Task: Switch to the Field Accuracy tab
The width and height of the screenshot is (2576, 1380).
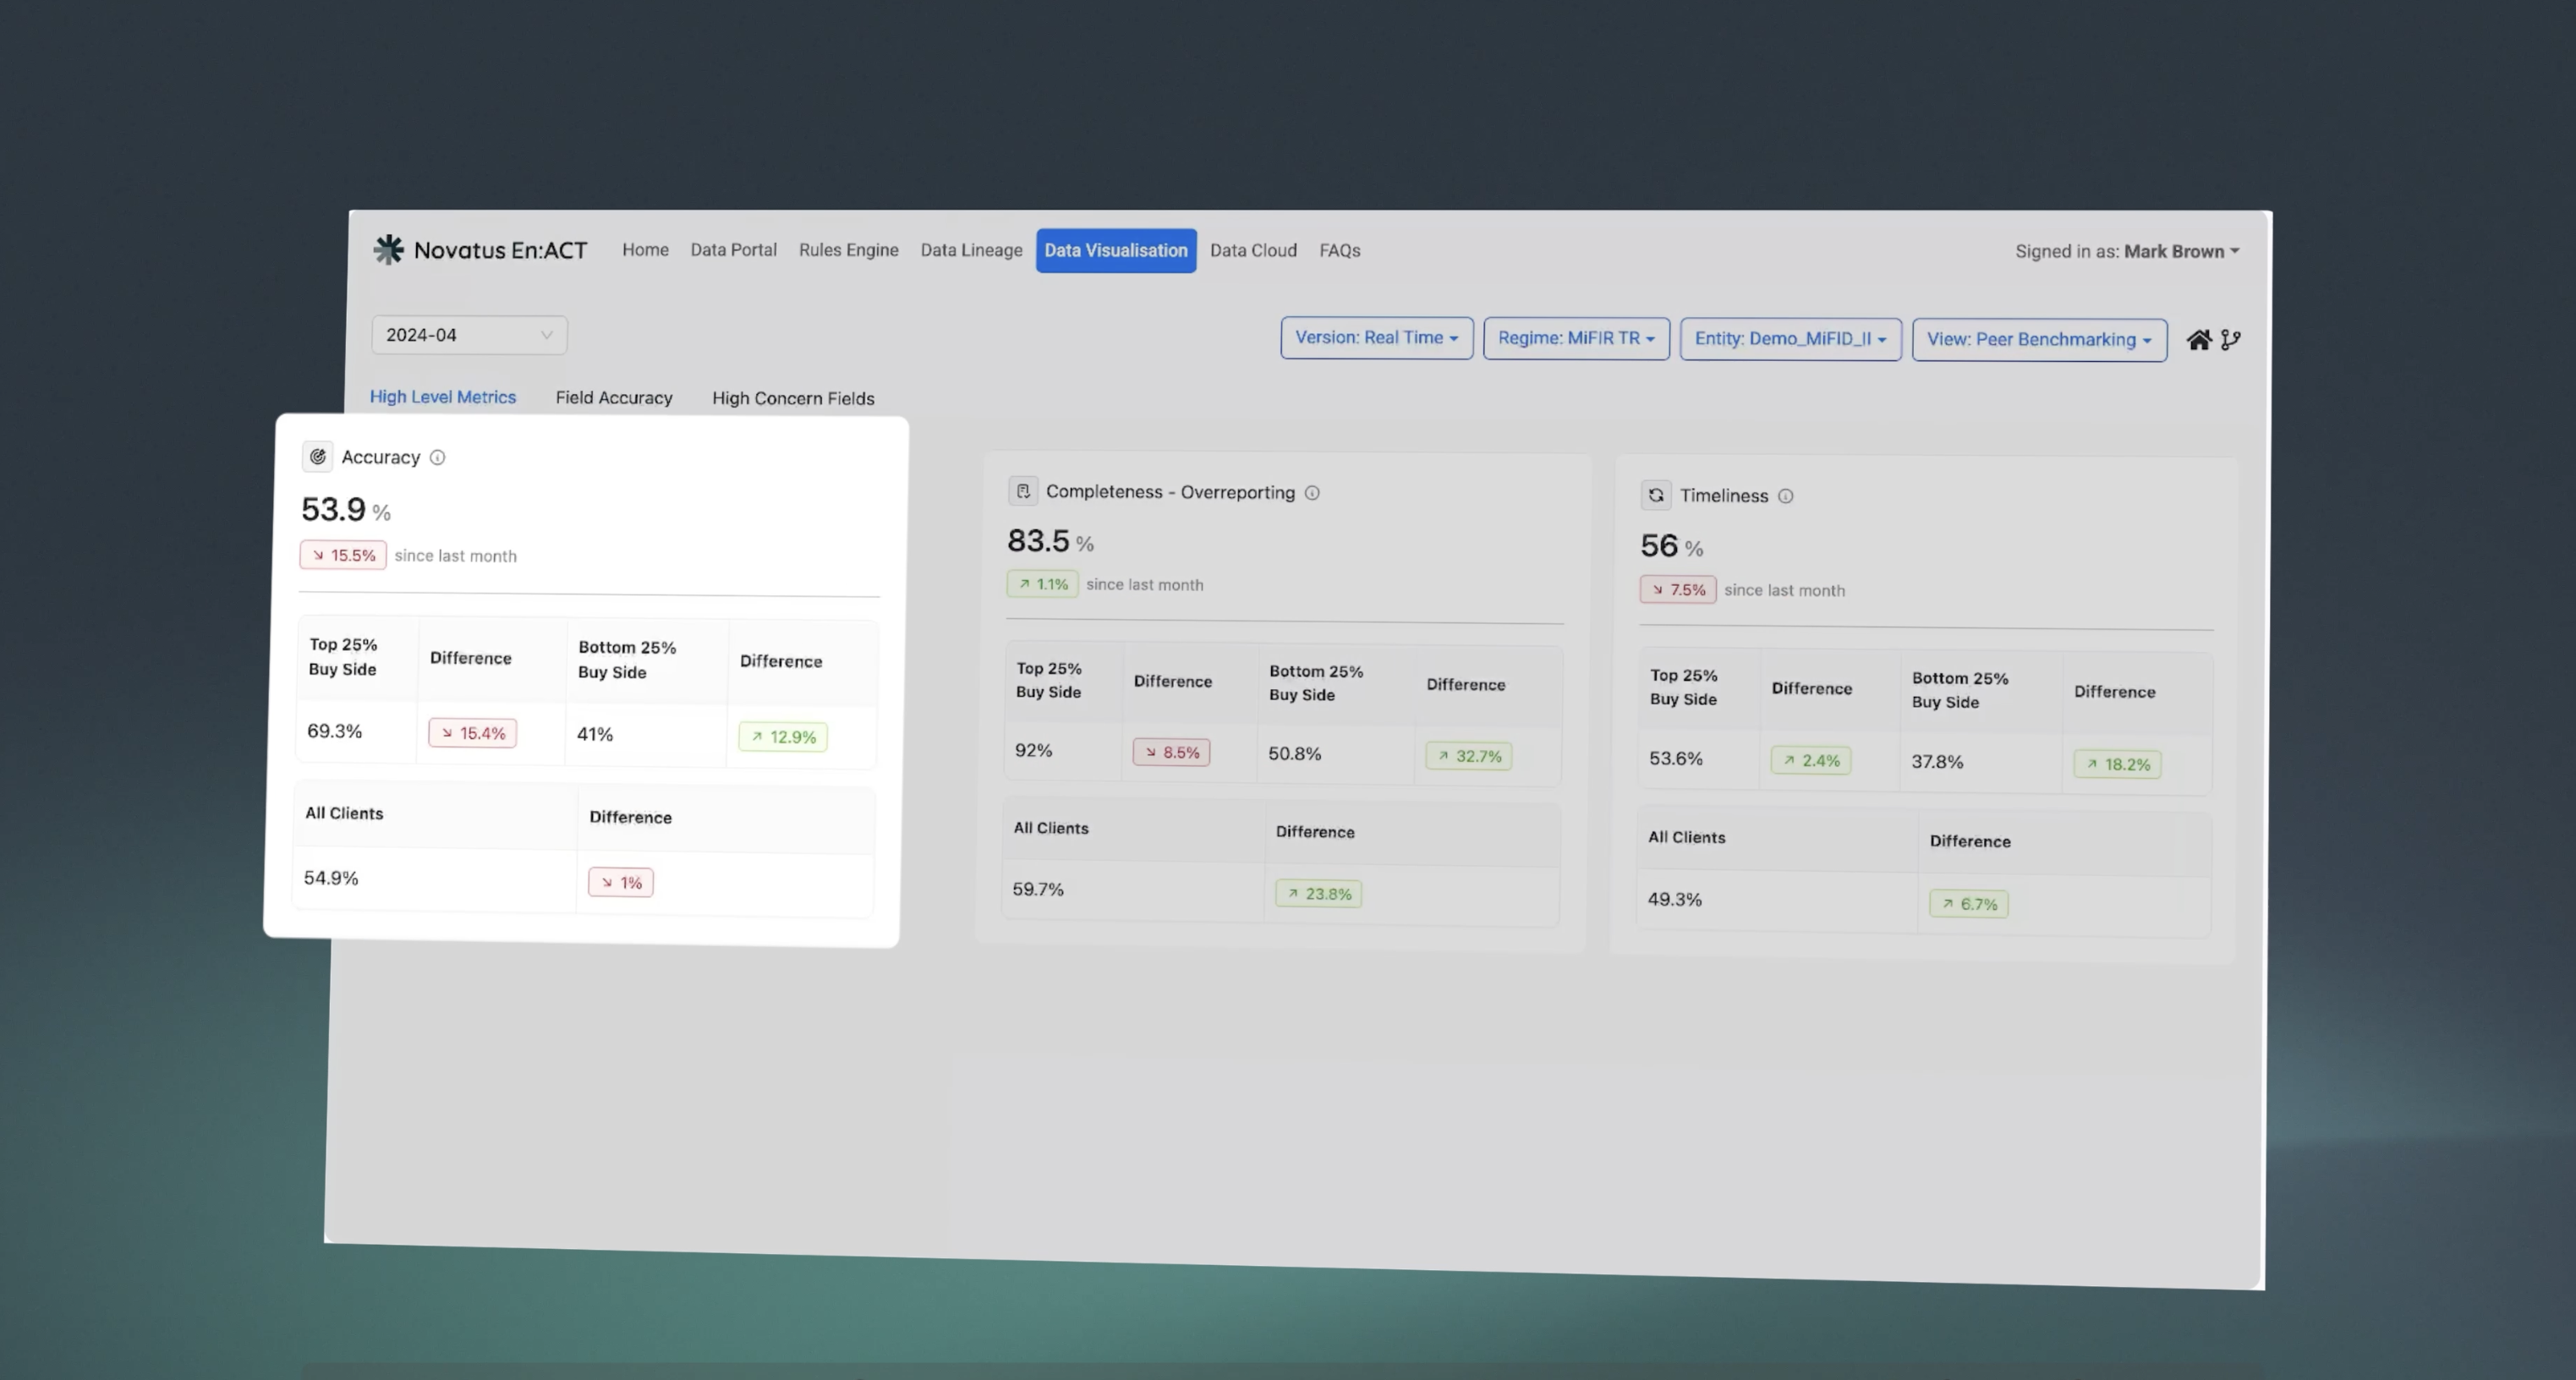Action: click(x=614, y=398)
